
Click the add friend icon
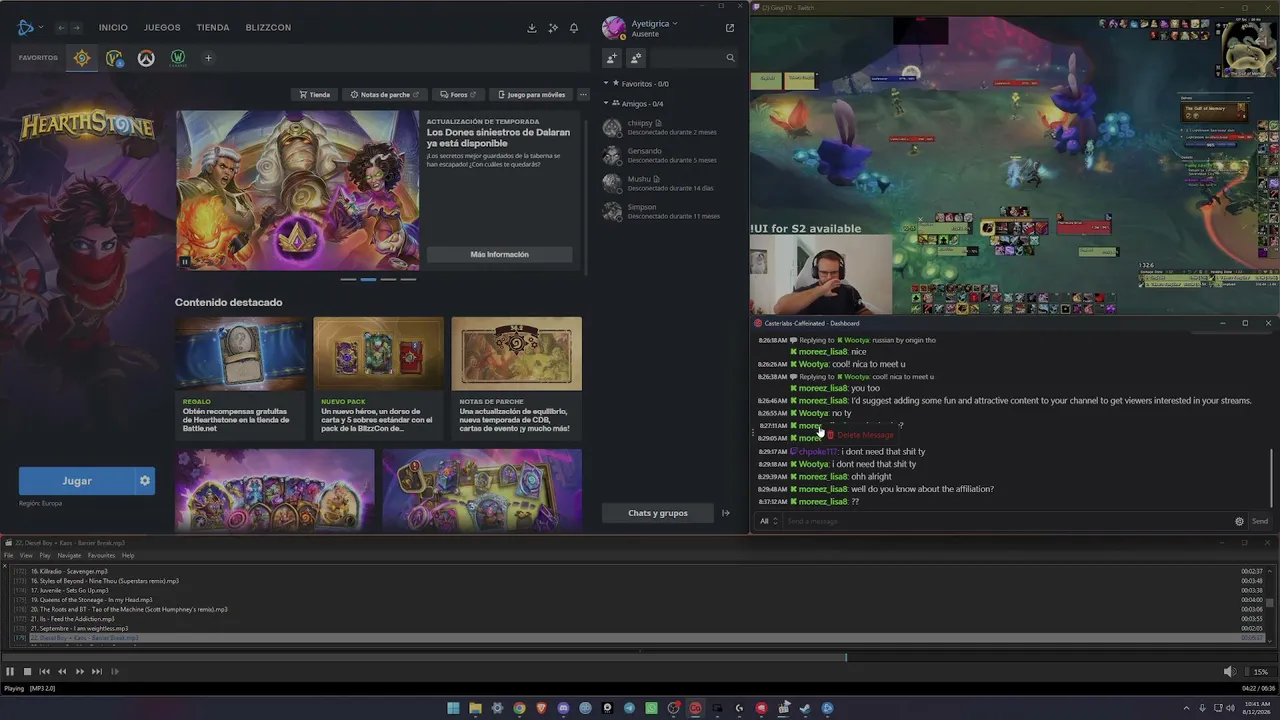click(x=612, y=58)
